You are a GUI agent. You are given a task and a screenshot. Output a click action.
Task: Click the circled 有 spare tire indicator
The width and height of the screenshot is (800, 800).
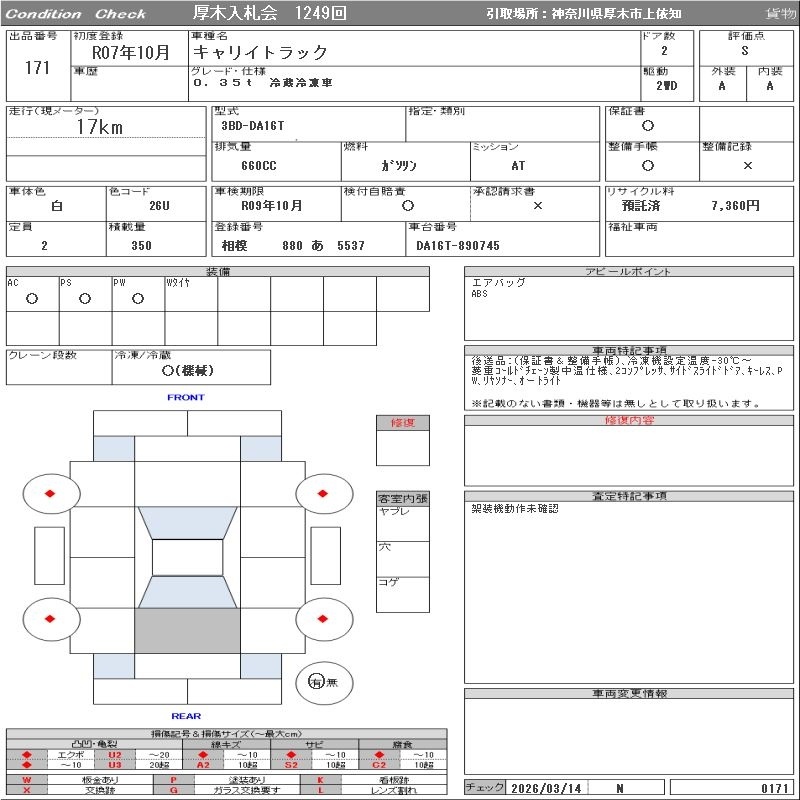[316, 682]
